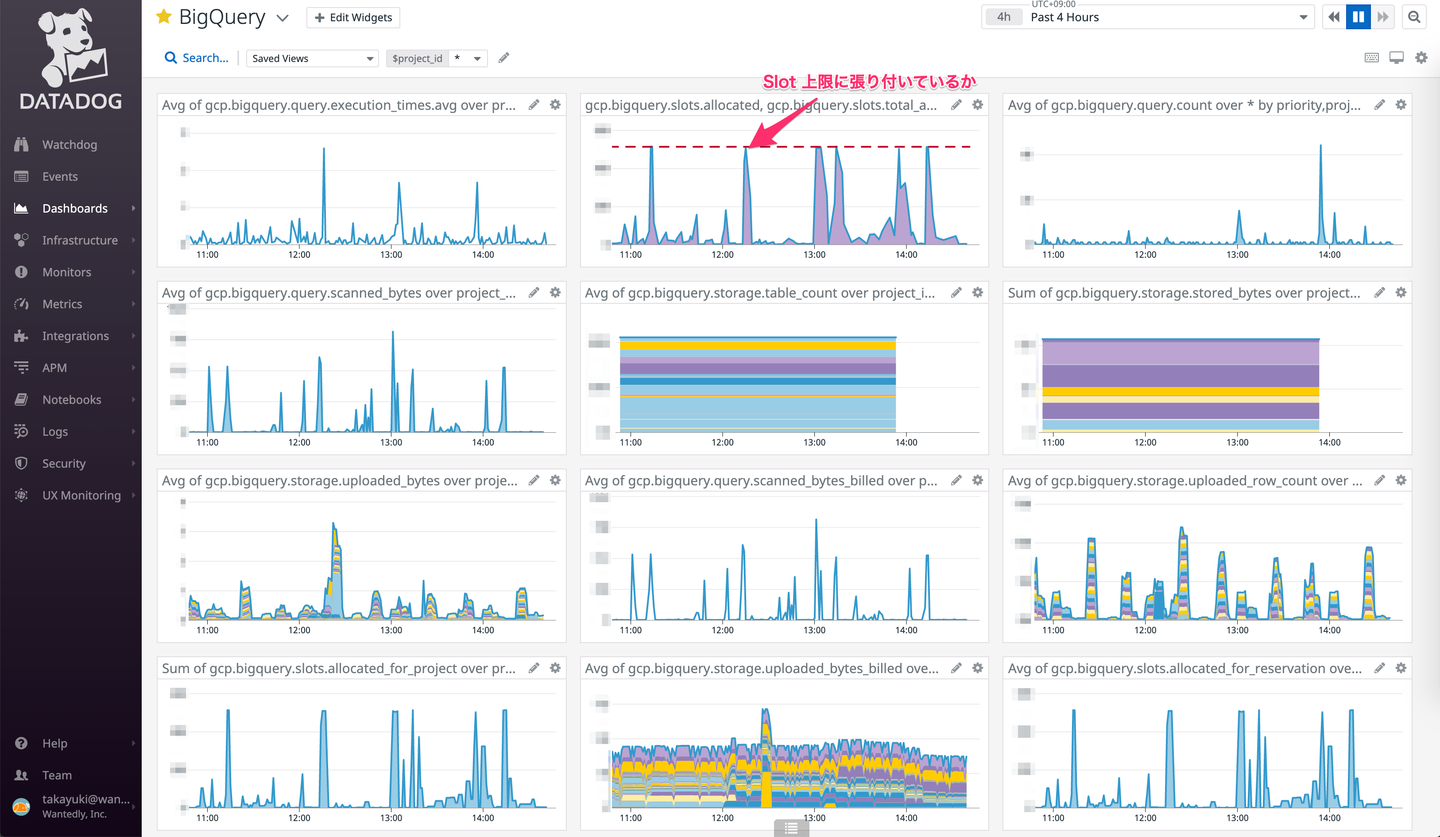Expand the BigQuery dashboard title dropdown
Viewport: 1440px width, 837px height.
pos(282,18)
